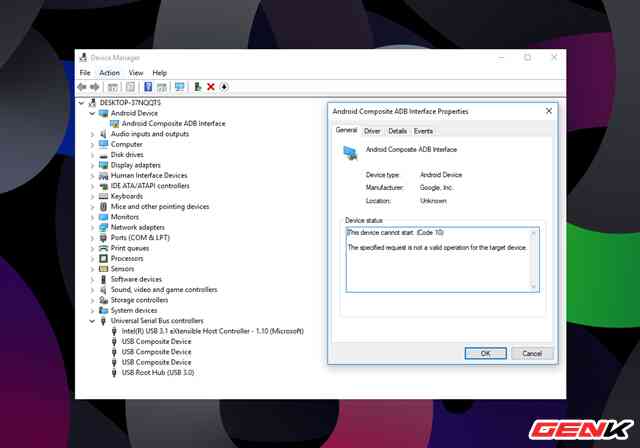Screen dimensions: 640x448
Task: Select the Disk drives label
Action: (x=127, y=155)
